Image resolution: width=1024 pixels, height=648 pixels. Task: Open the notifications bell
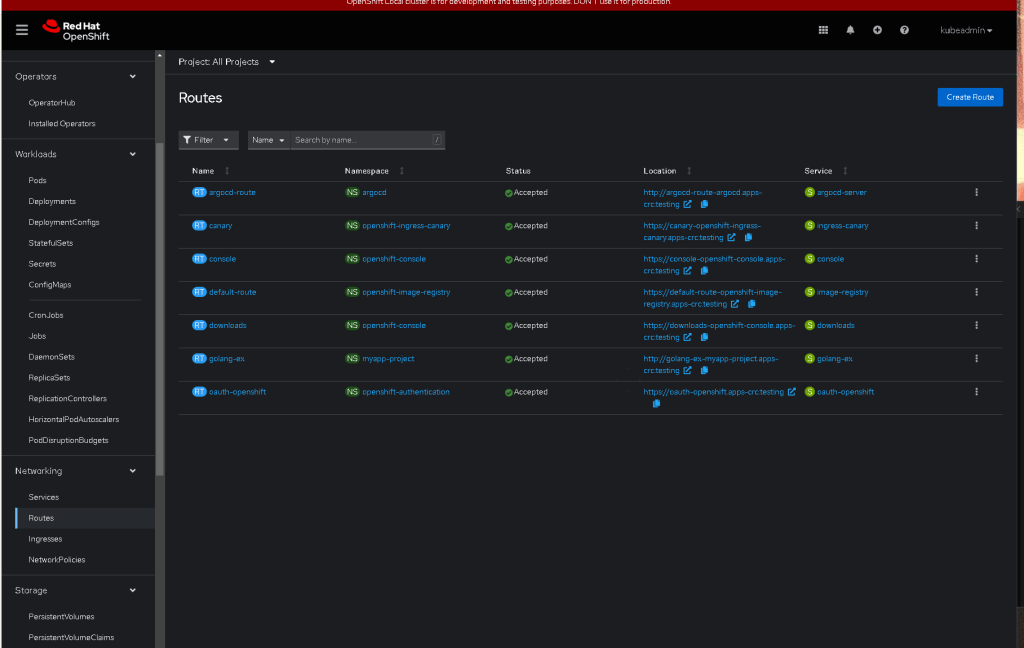(850, 30)
